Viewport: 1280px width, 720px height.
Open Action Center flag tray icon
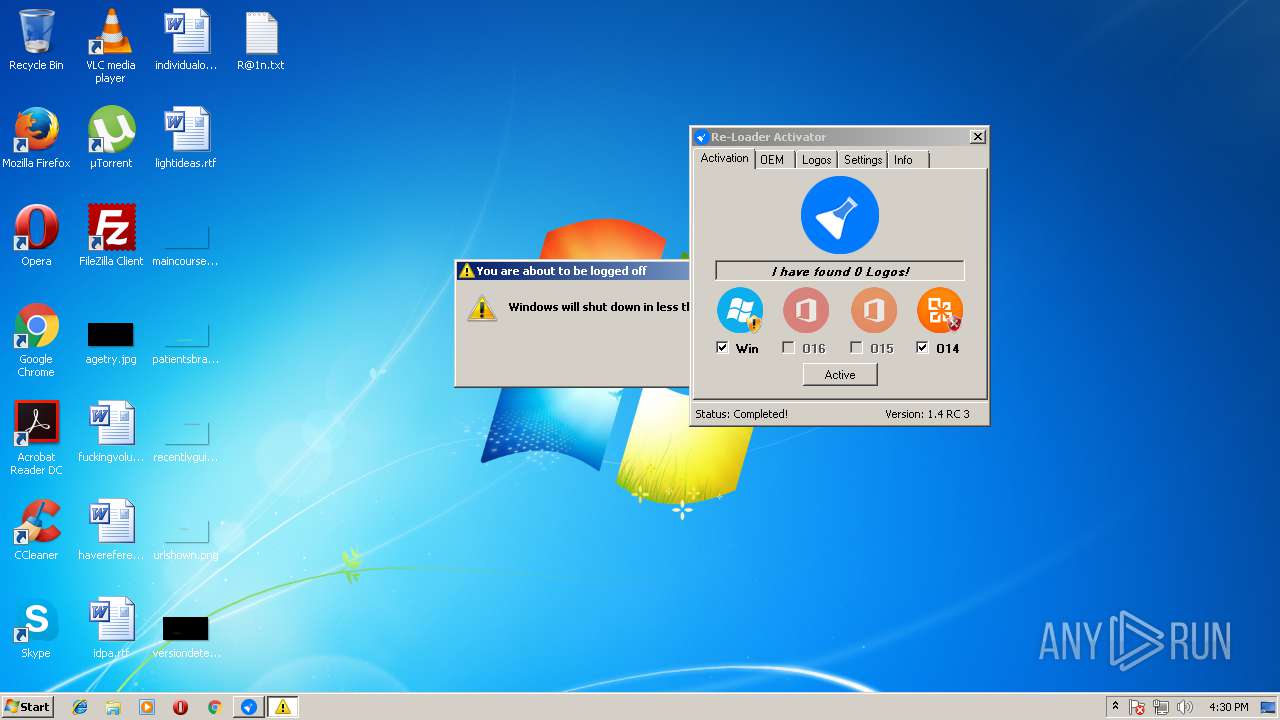point(1138,708)
